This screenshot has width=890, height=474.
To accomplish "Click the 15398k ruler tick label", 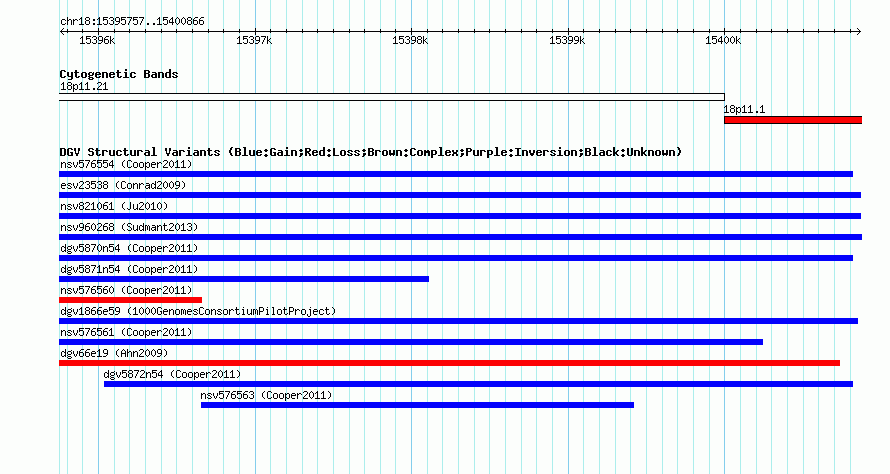I will pos(410,40).
